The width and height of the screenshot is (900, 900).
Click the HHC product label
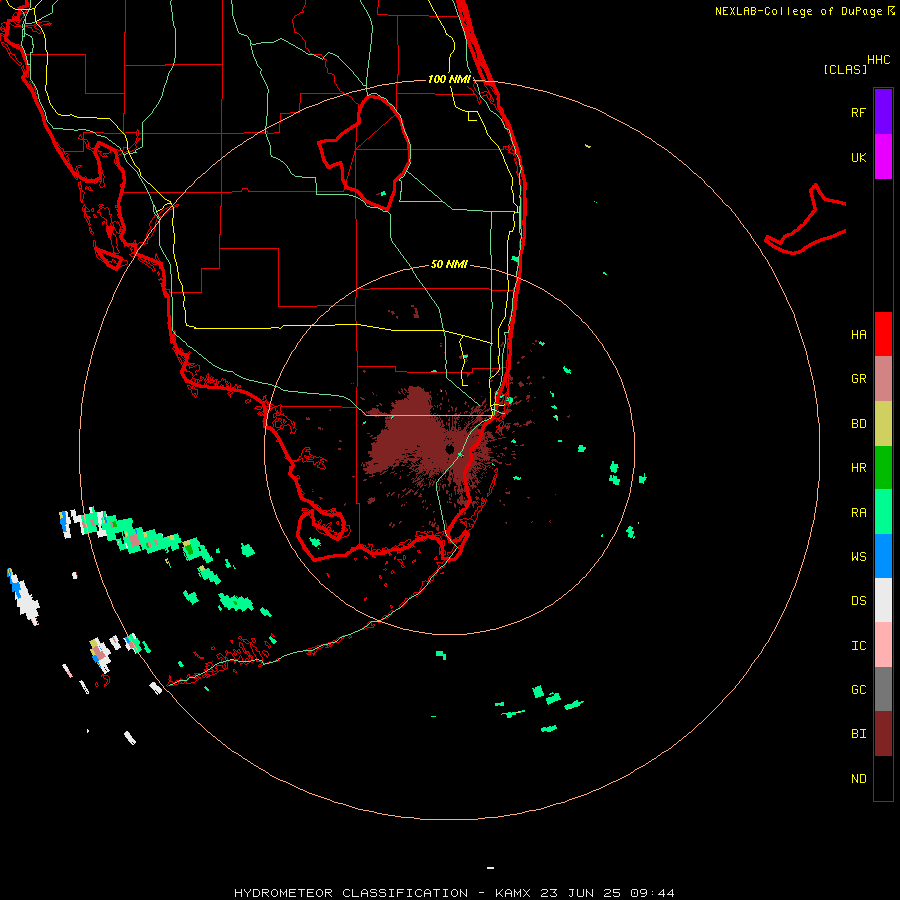878,60
